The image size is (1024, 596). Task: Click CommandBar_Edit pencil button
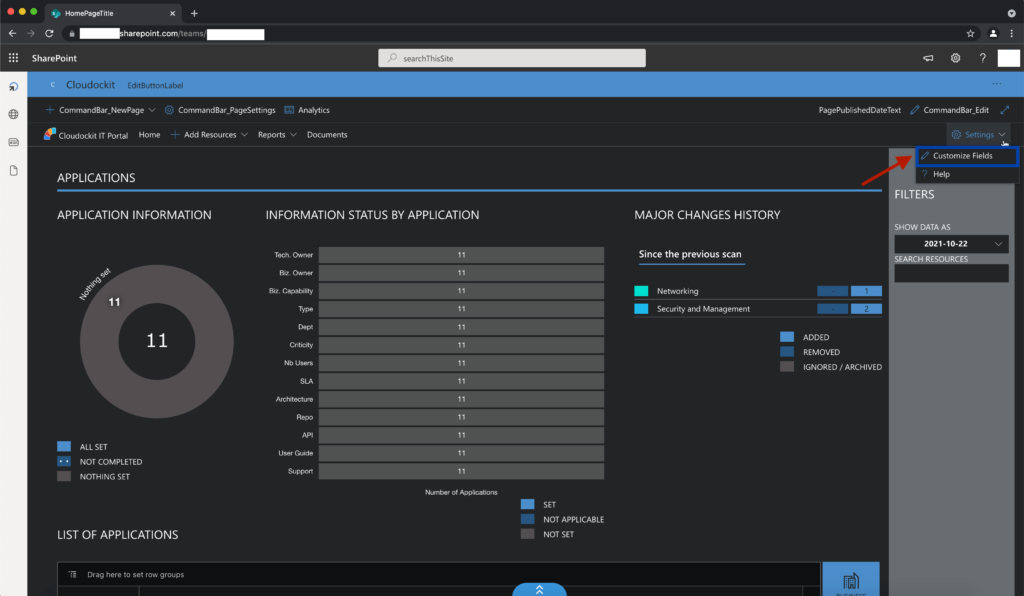(950, 110)
